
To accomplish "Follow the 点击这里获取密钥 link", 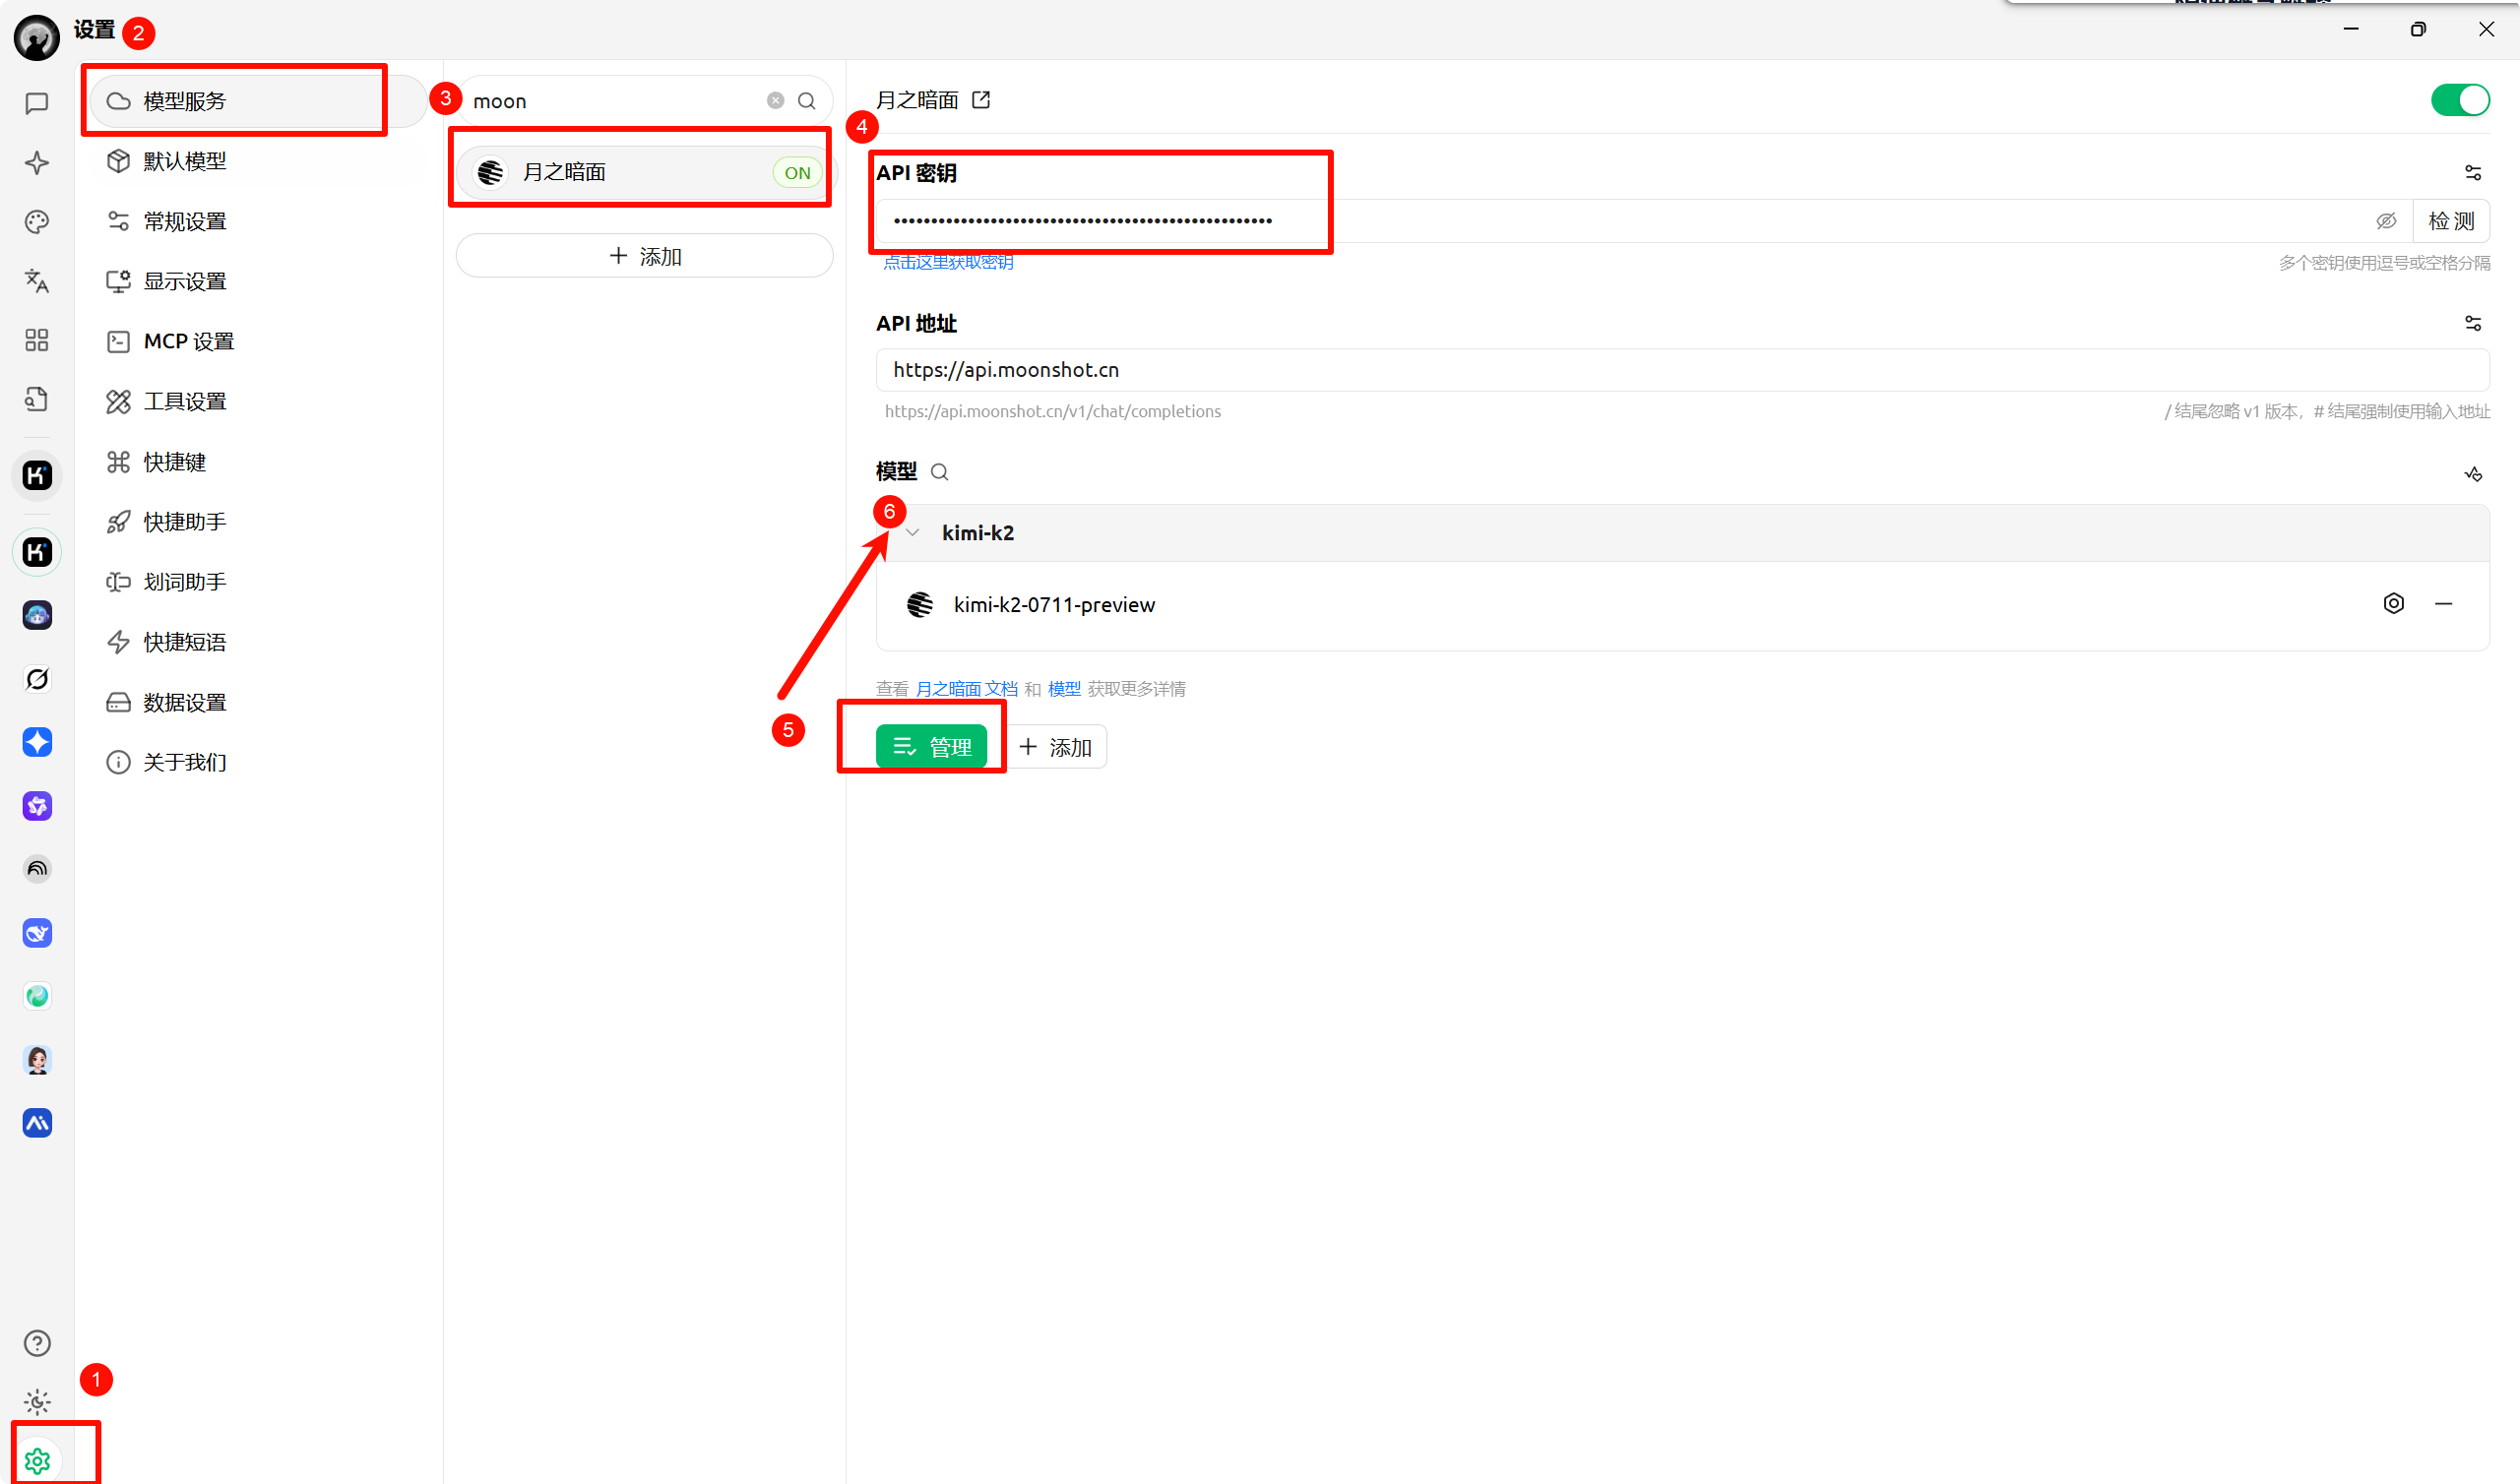I will 948,262.
